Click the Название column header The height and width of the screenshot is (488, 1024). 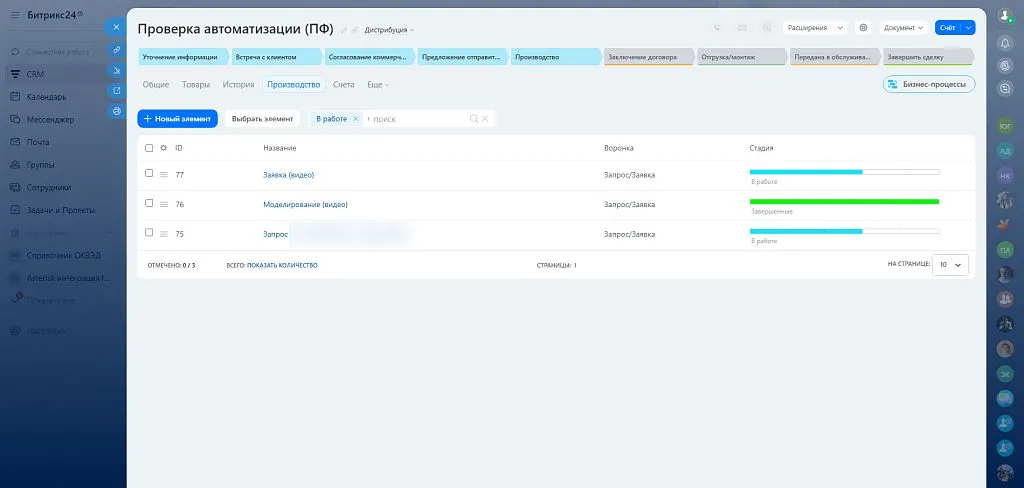(280, 148)
